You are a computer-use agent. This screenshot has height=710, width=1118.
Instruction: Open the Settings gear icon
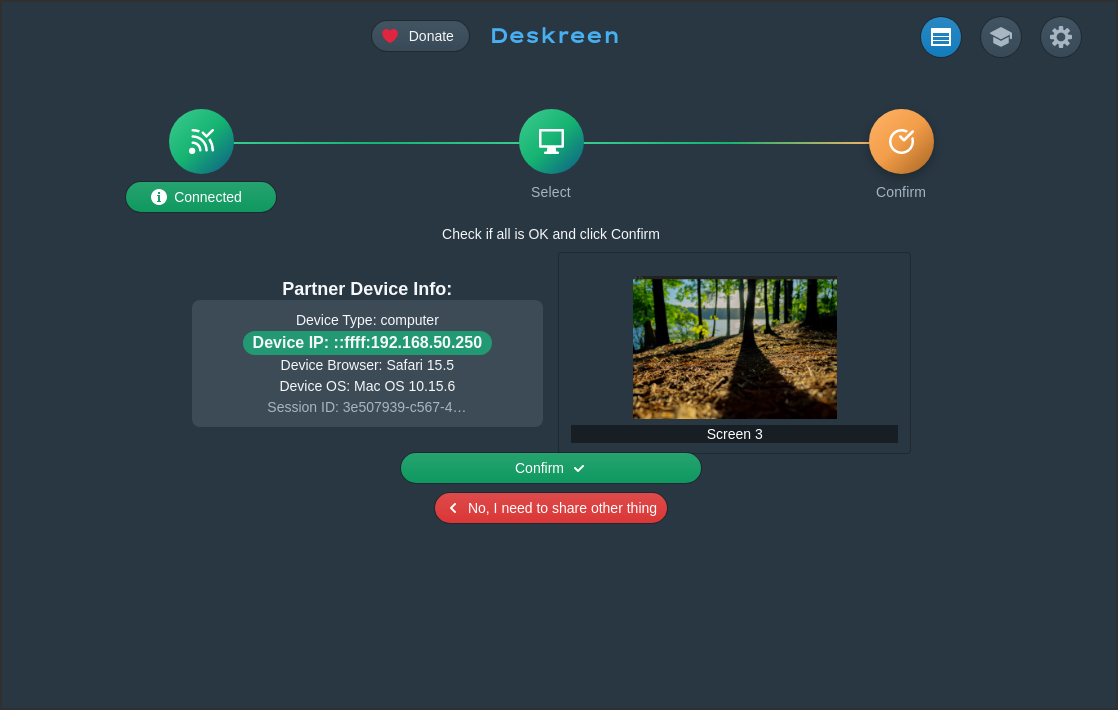(x=1060, y=37)
